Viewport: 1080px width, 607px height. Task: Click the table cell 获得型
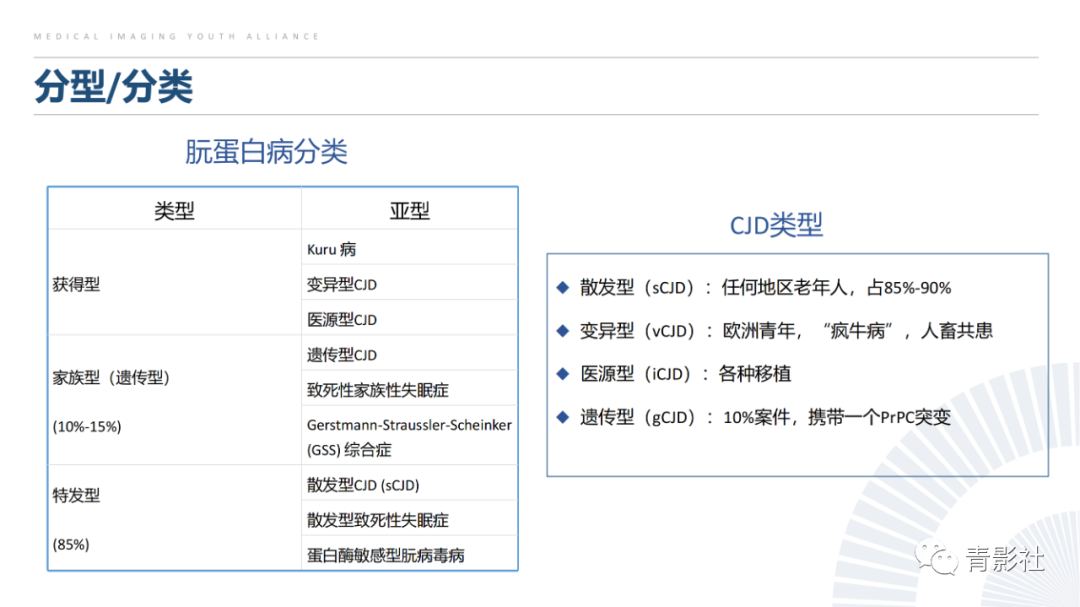coord(76,284)
